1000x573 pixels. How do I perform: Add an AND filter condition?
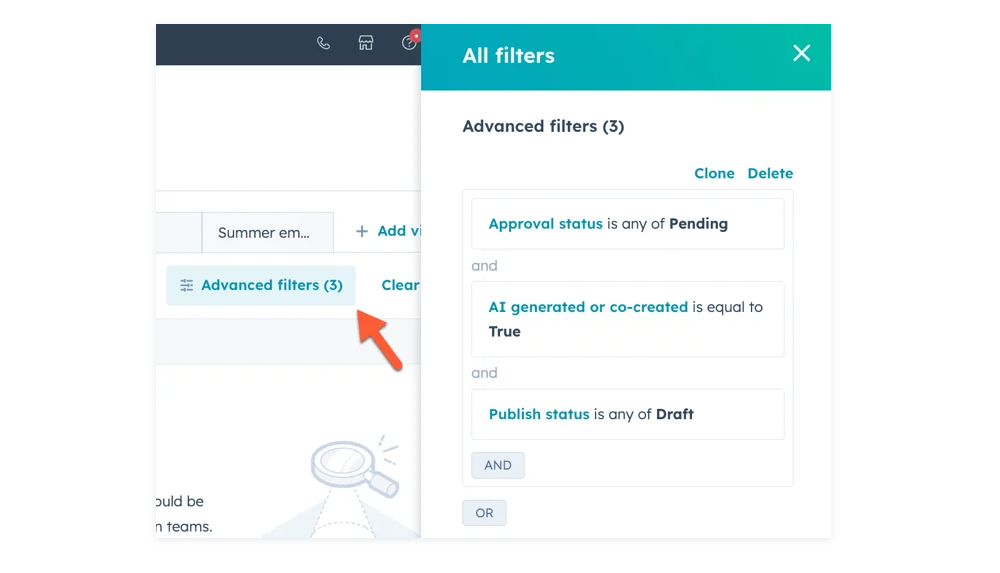[498, 465]
